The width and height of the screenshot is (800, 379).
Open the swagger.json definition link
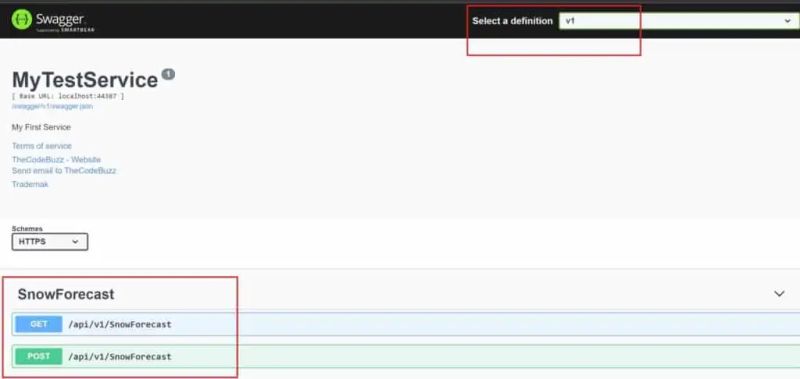(53, 107)
